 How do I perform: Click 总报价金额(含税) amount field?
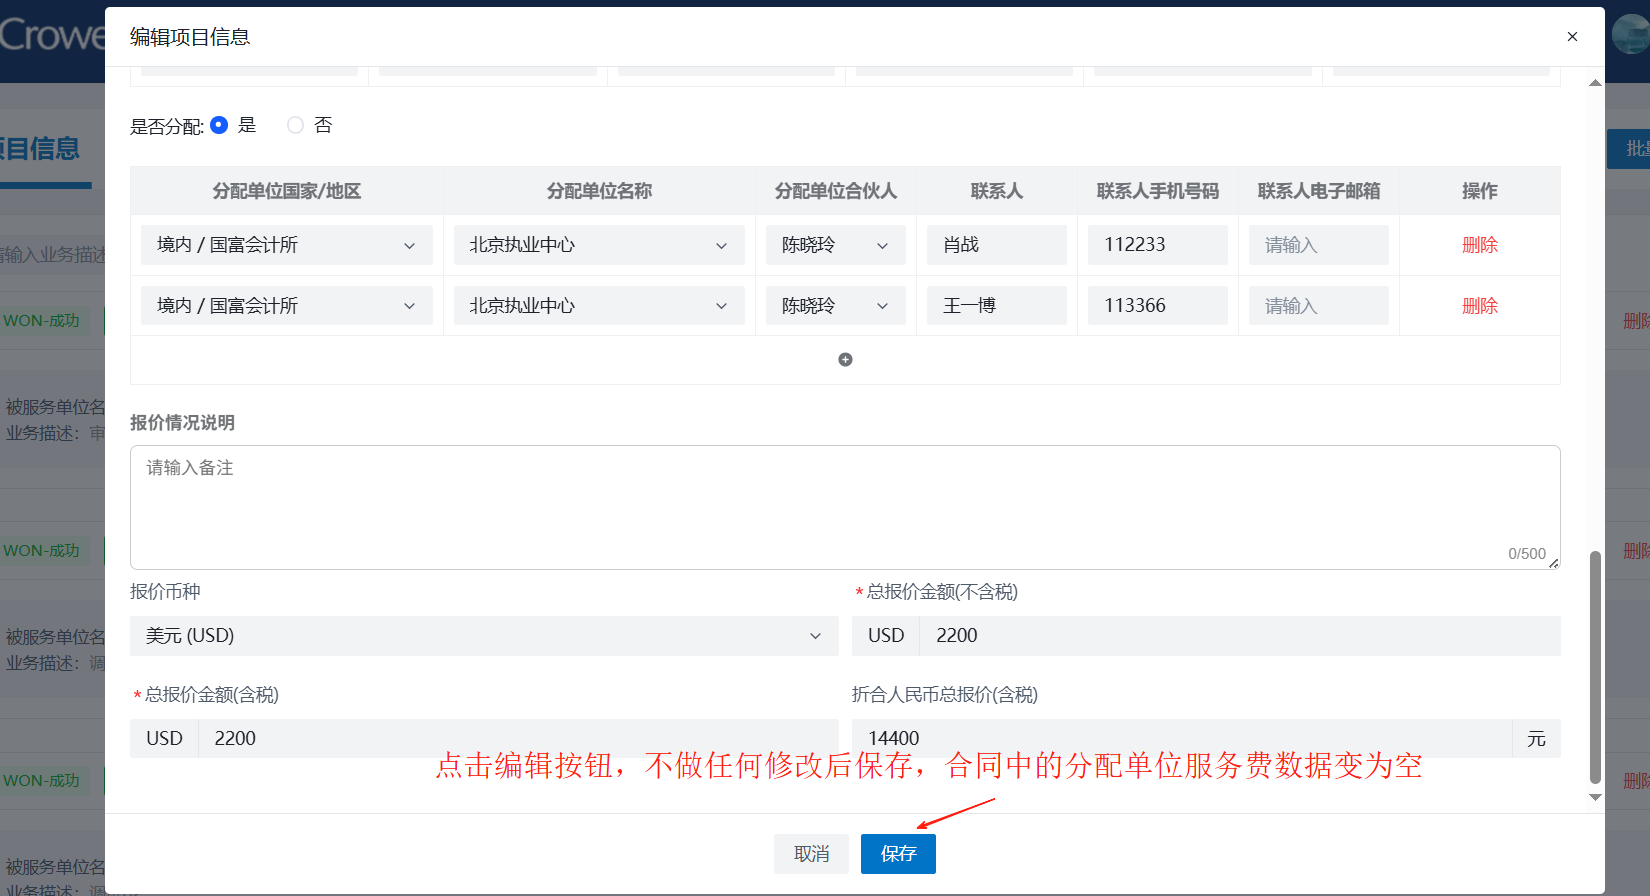(518, 739)
